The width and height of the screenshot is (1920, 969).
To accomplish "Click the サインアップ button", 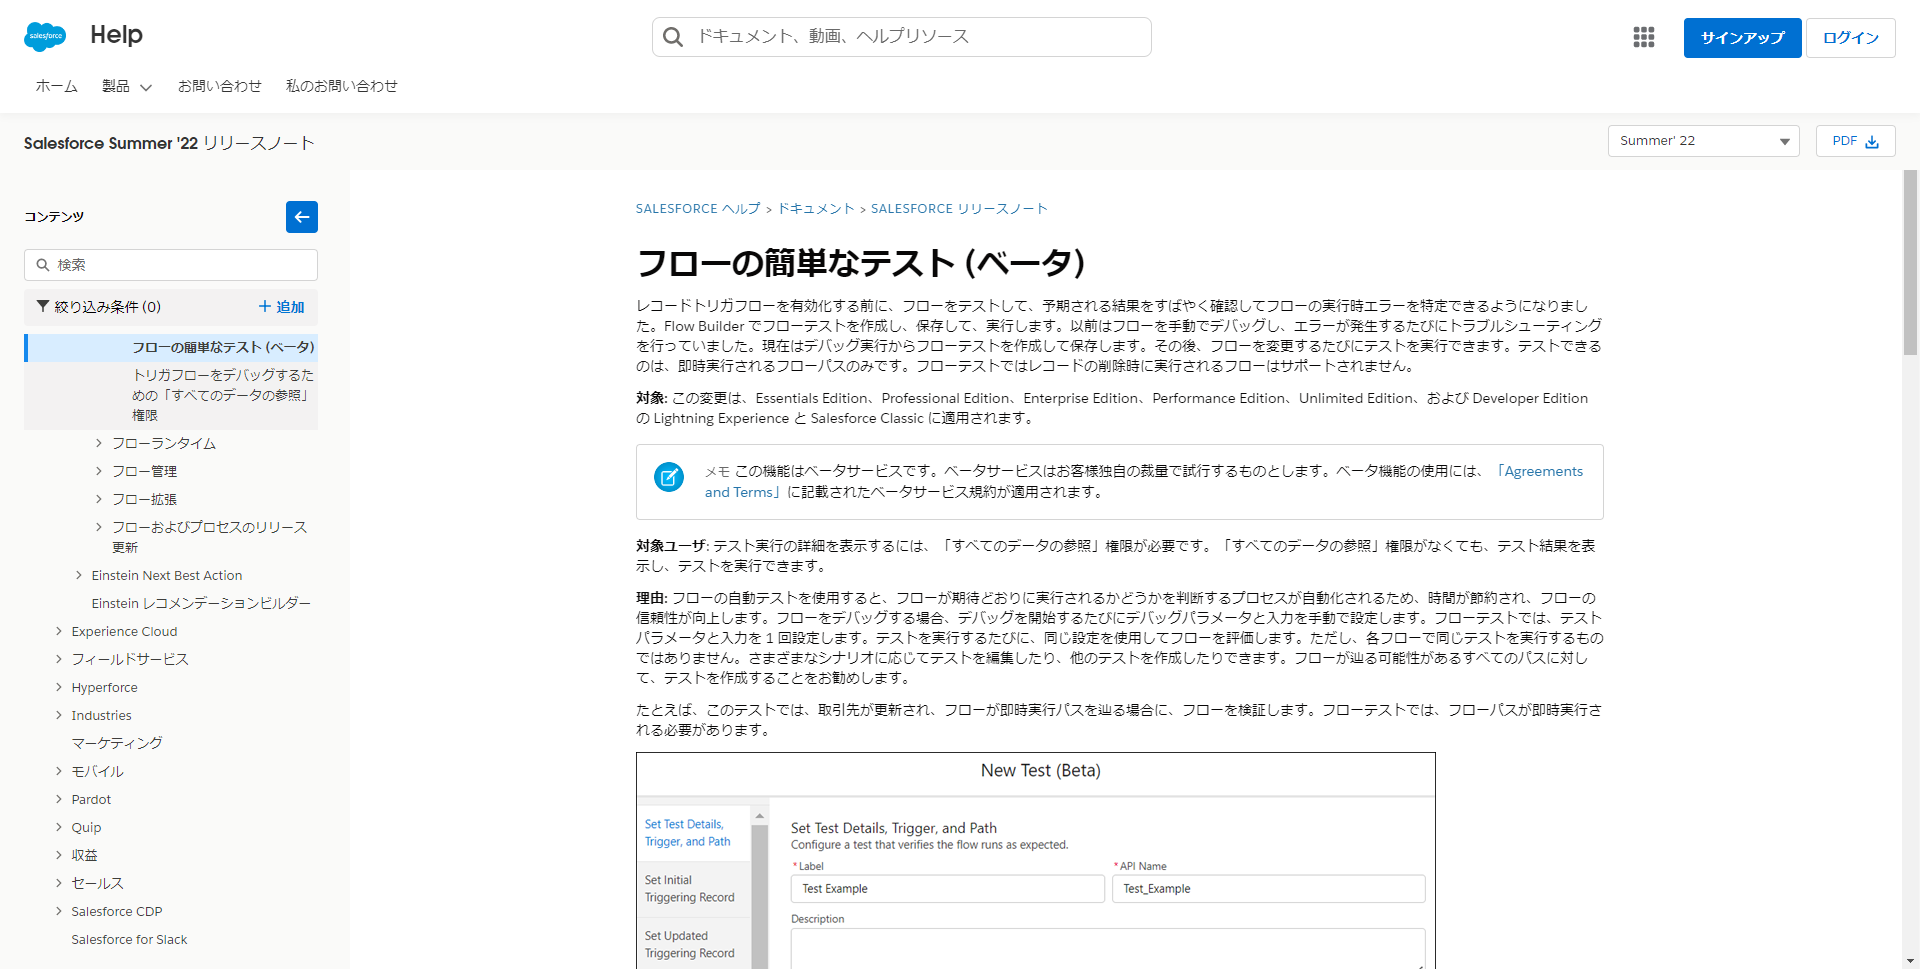I will click(1742, 38).
